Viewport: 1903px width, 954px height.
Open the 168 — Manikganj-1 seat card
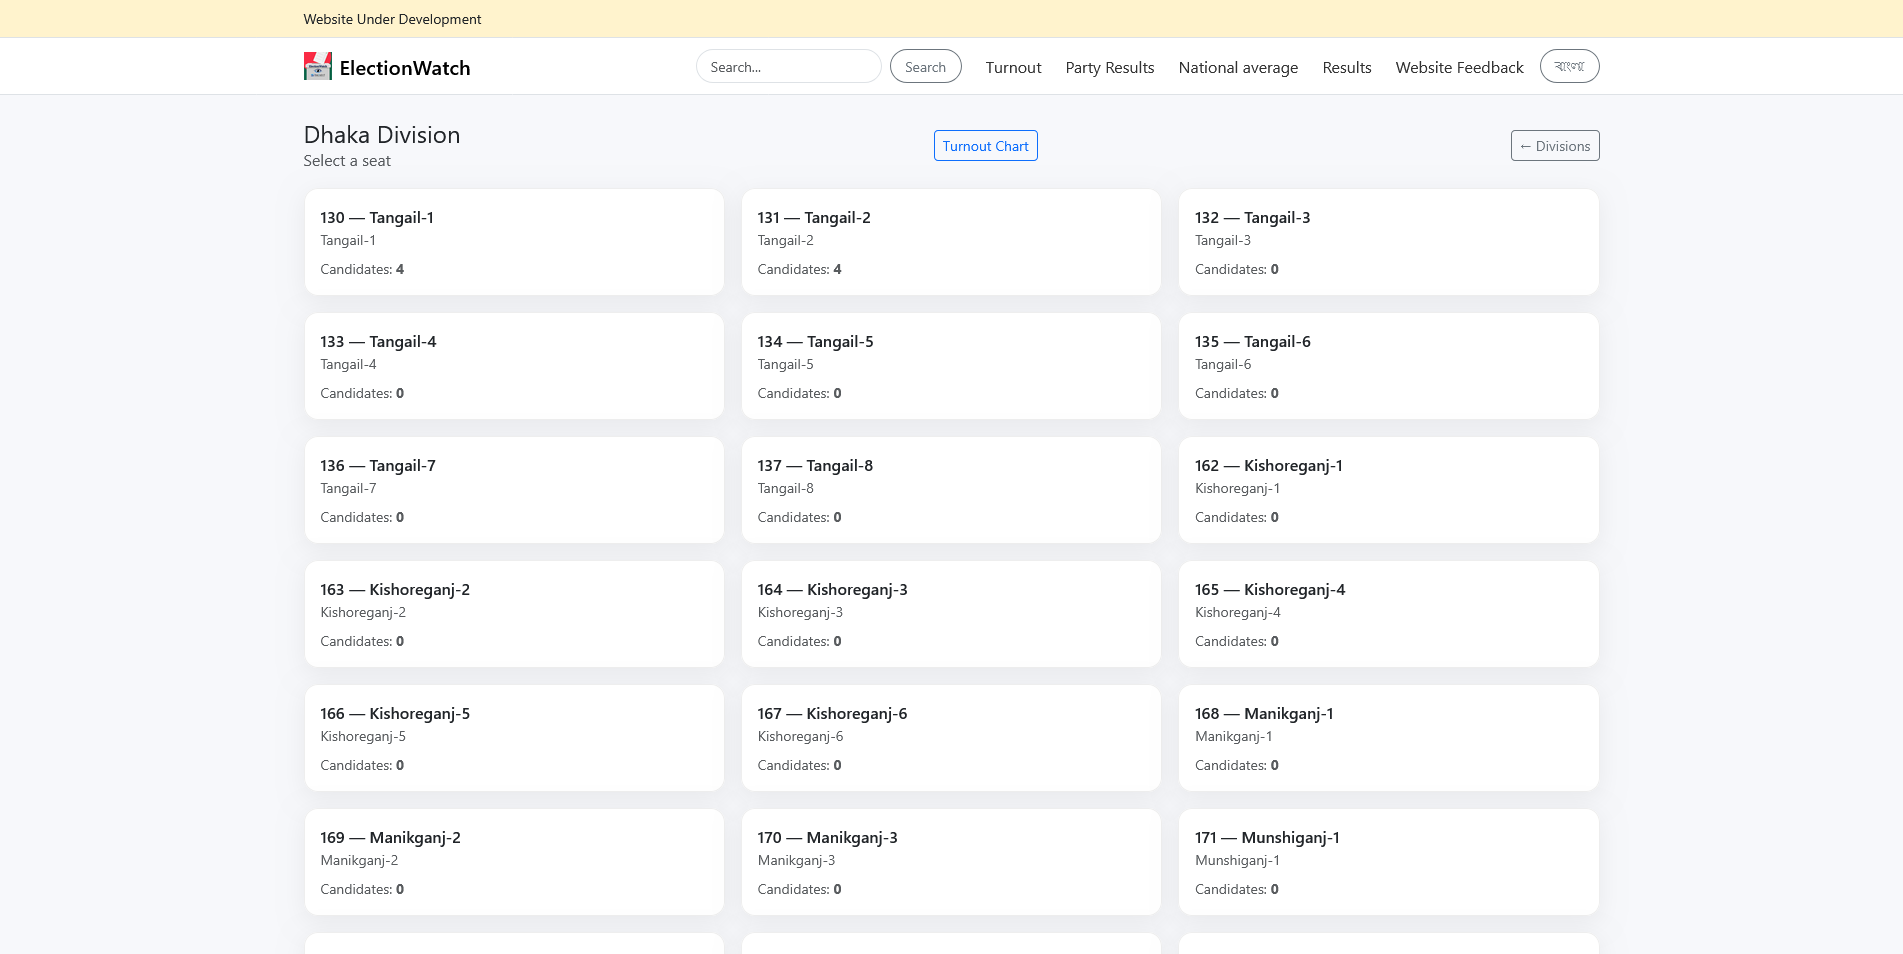point(1388,738)
